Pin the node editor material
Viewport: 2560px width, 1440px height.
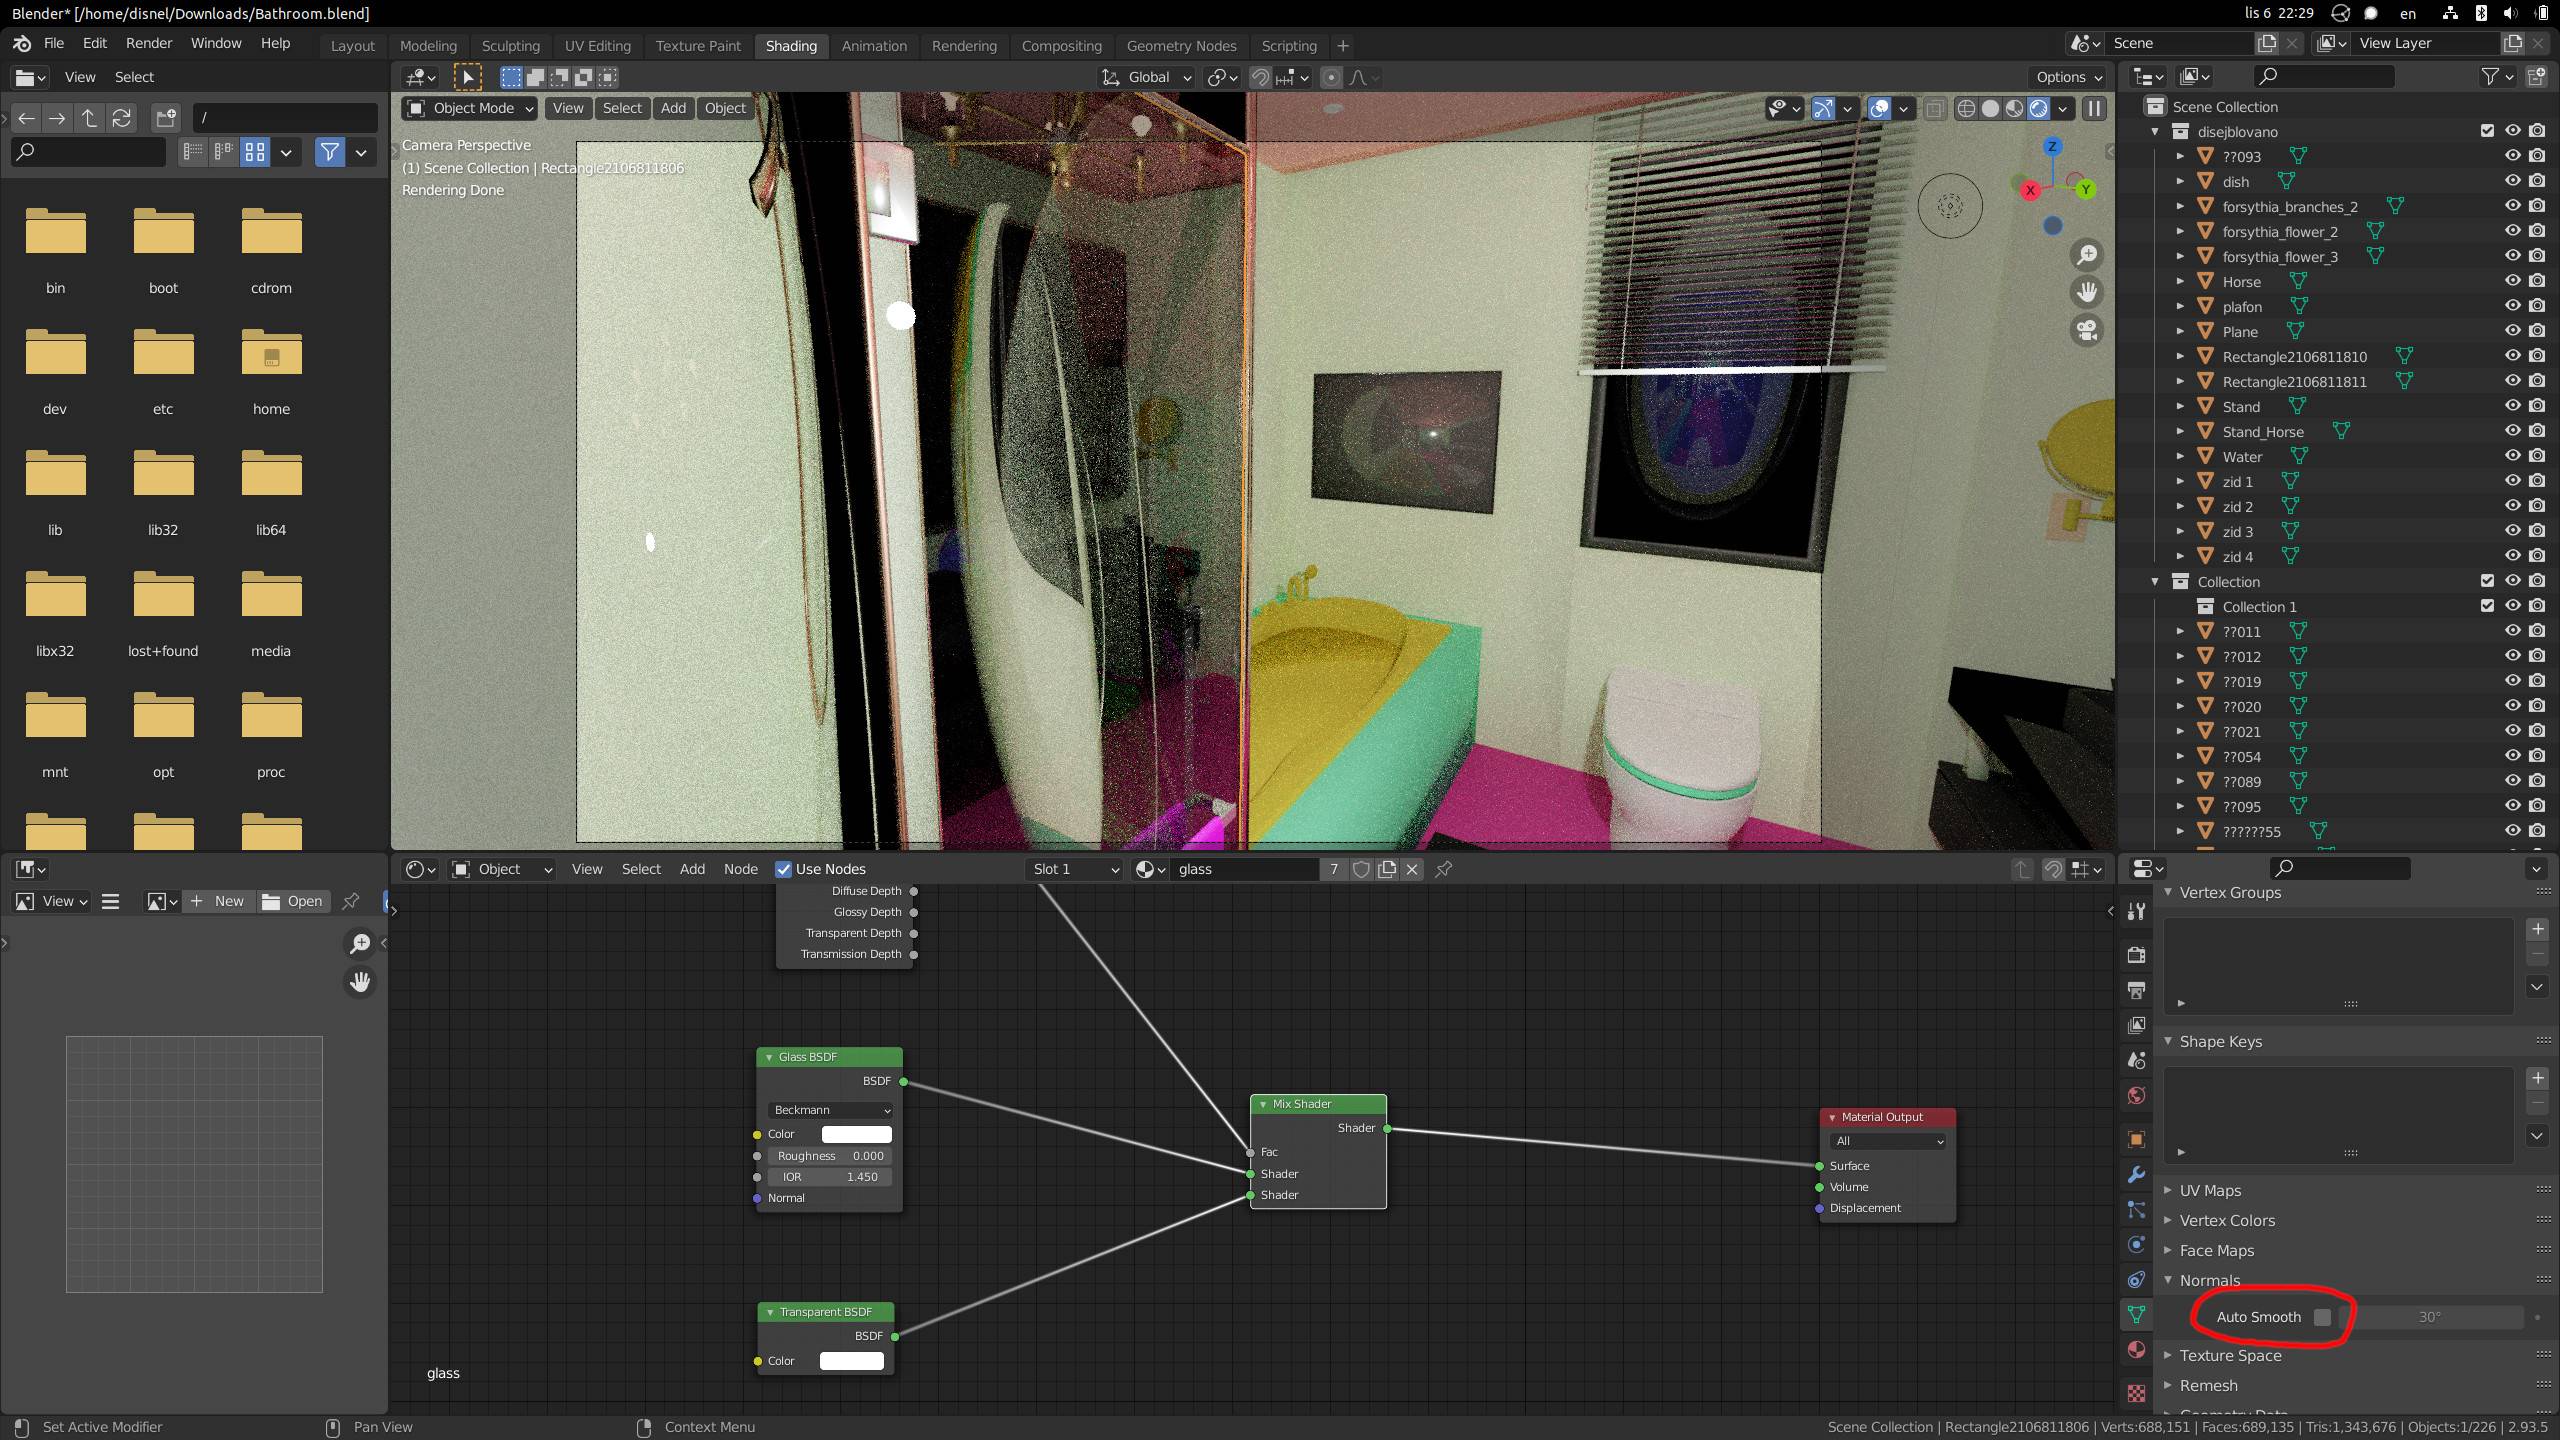[x=1443, y=869]
